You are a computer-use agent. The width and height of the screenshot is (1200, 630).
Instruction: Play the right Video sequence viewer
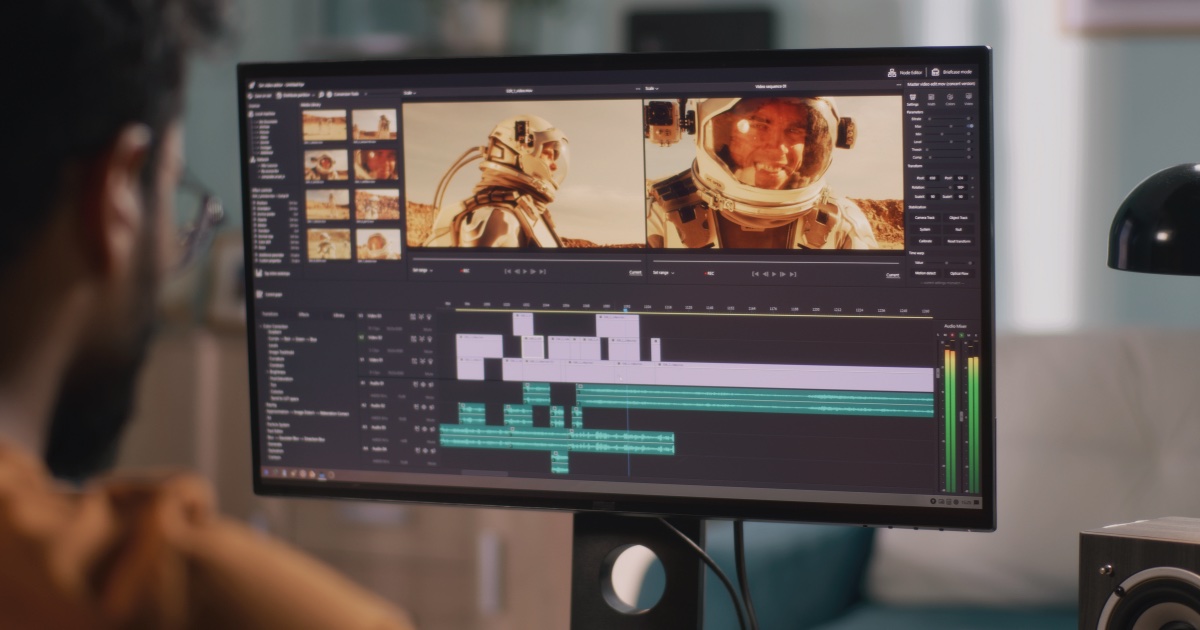[x=774, y=274]
